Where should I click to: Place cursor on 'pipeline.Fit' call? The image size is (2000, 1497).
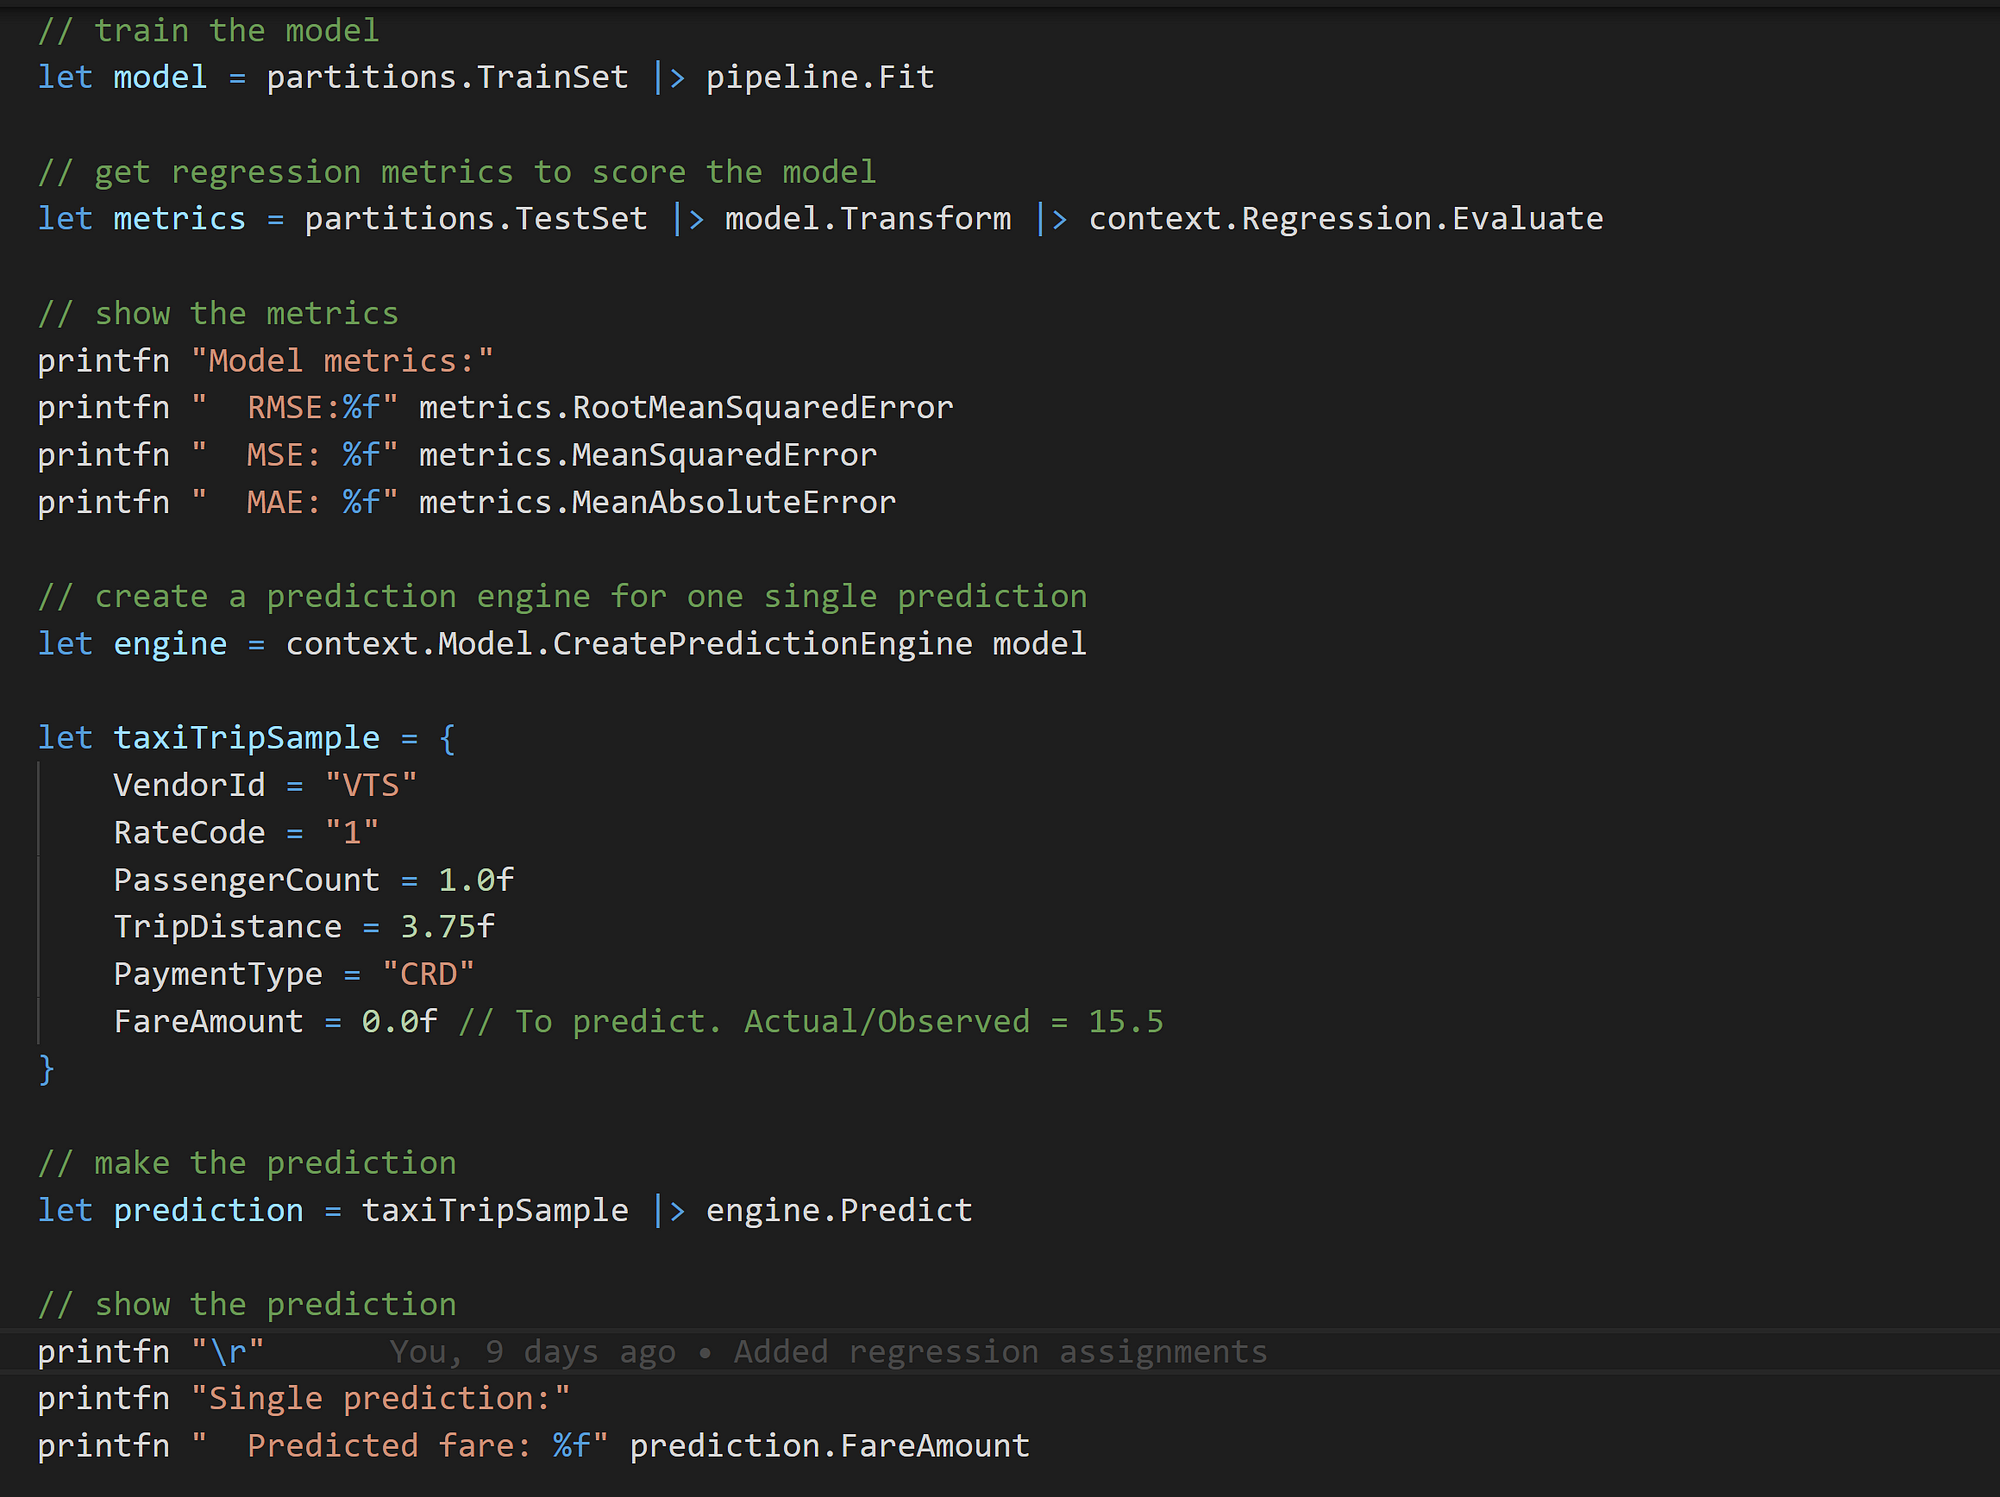[x=820, y=77]
